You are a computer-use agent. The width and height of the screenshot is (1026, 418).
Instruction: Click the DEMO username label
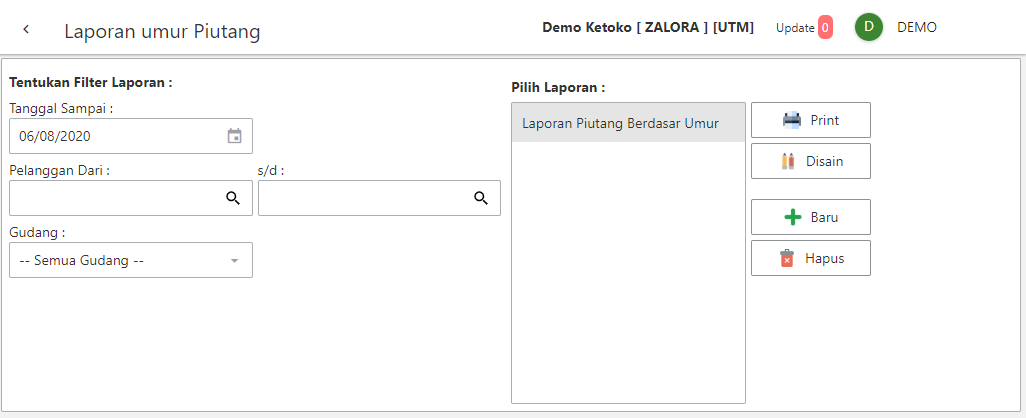[x=917, y=28]
